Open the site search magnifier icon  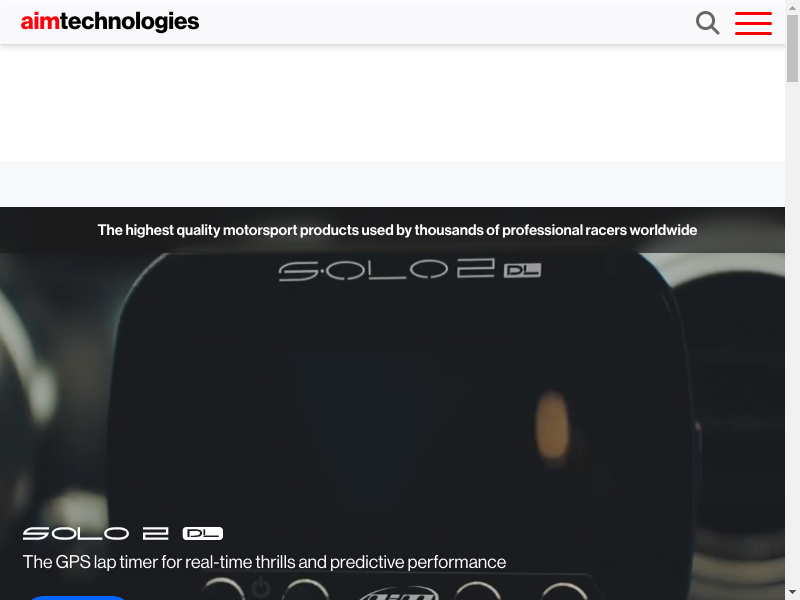click(x=708, y=23)
